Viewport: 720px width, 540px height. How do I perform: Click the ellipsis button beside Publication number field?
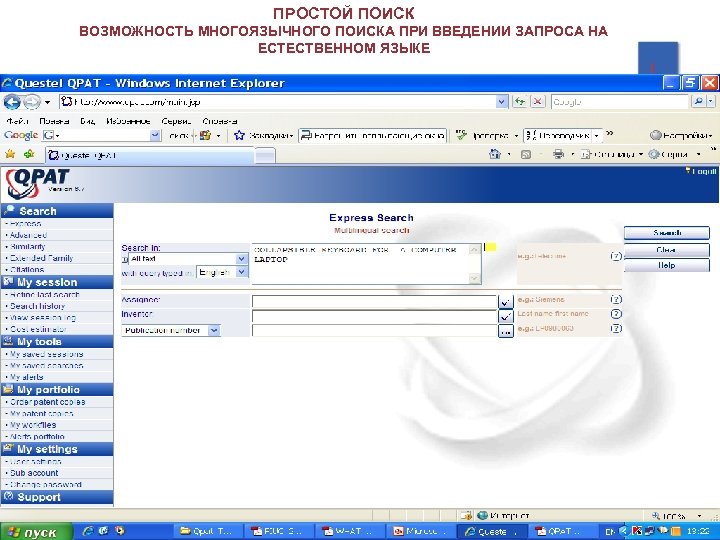506,331
